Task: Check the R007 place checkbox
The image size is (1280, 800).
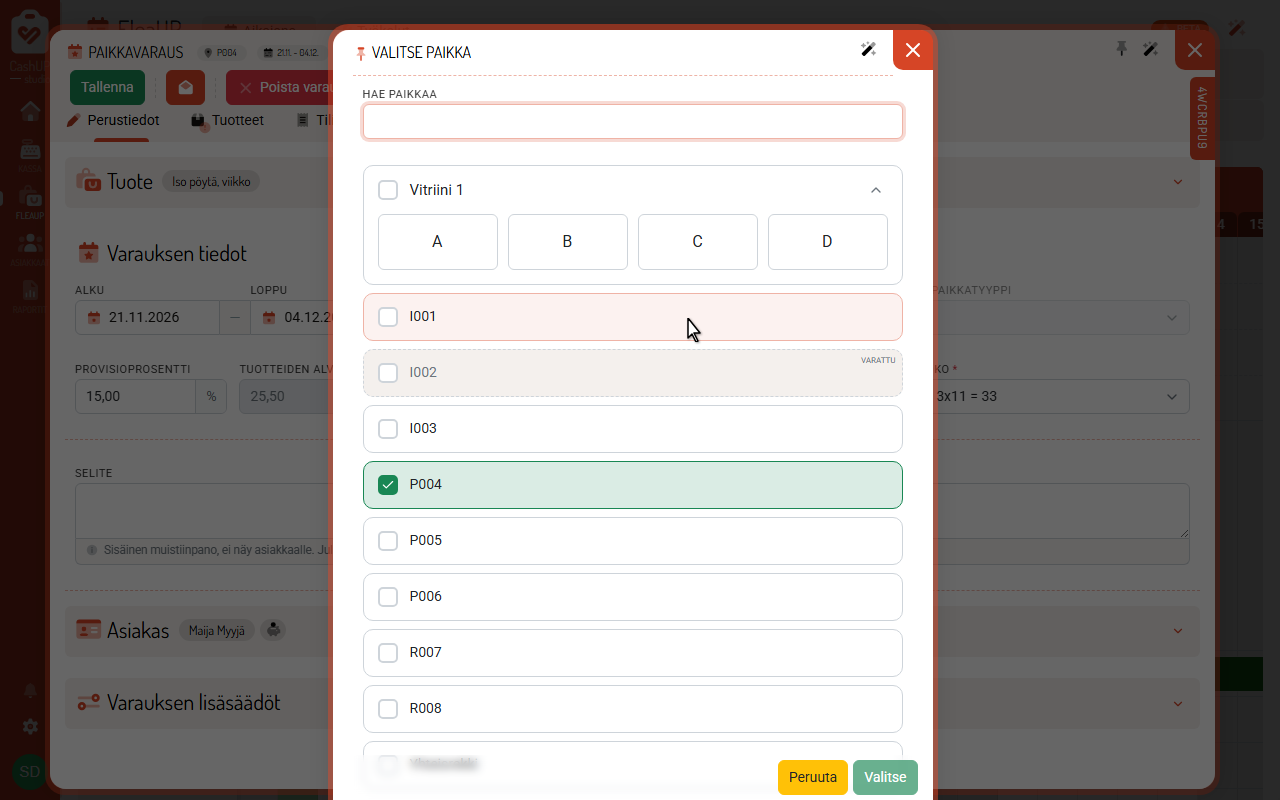Action: 388,653
